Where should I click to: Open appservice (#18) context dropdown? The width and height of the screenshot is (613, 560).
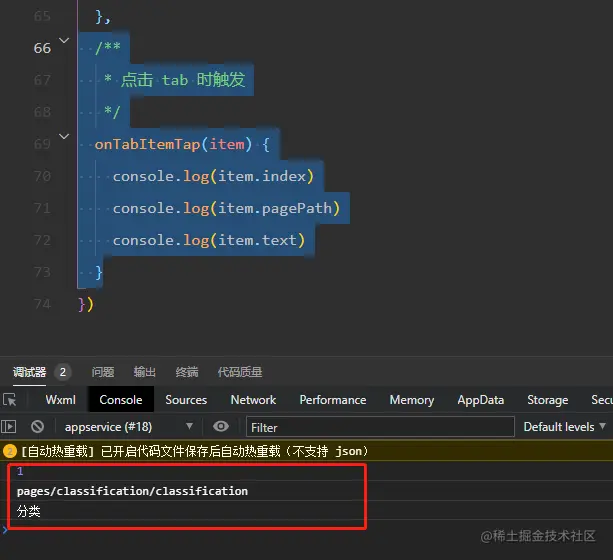(129, 427)
